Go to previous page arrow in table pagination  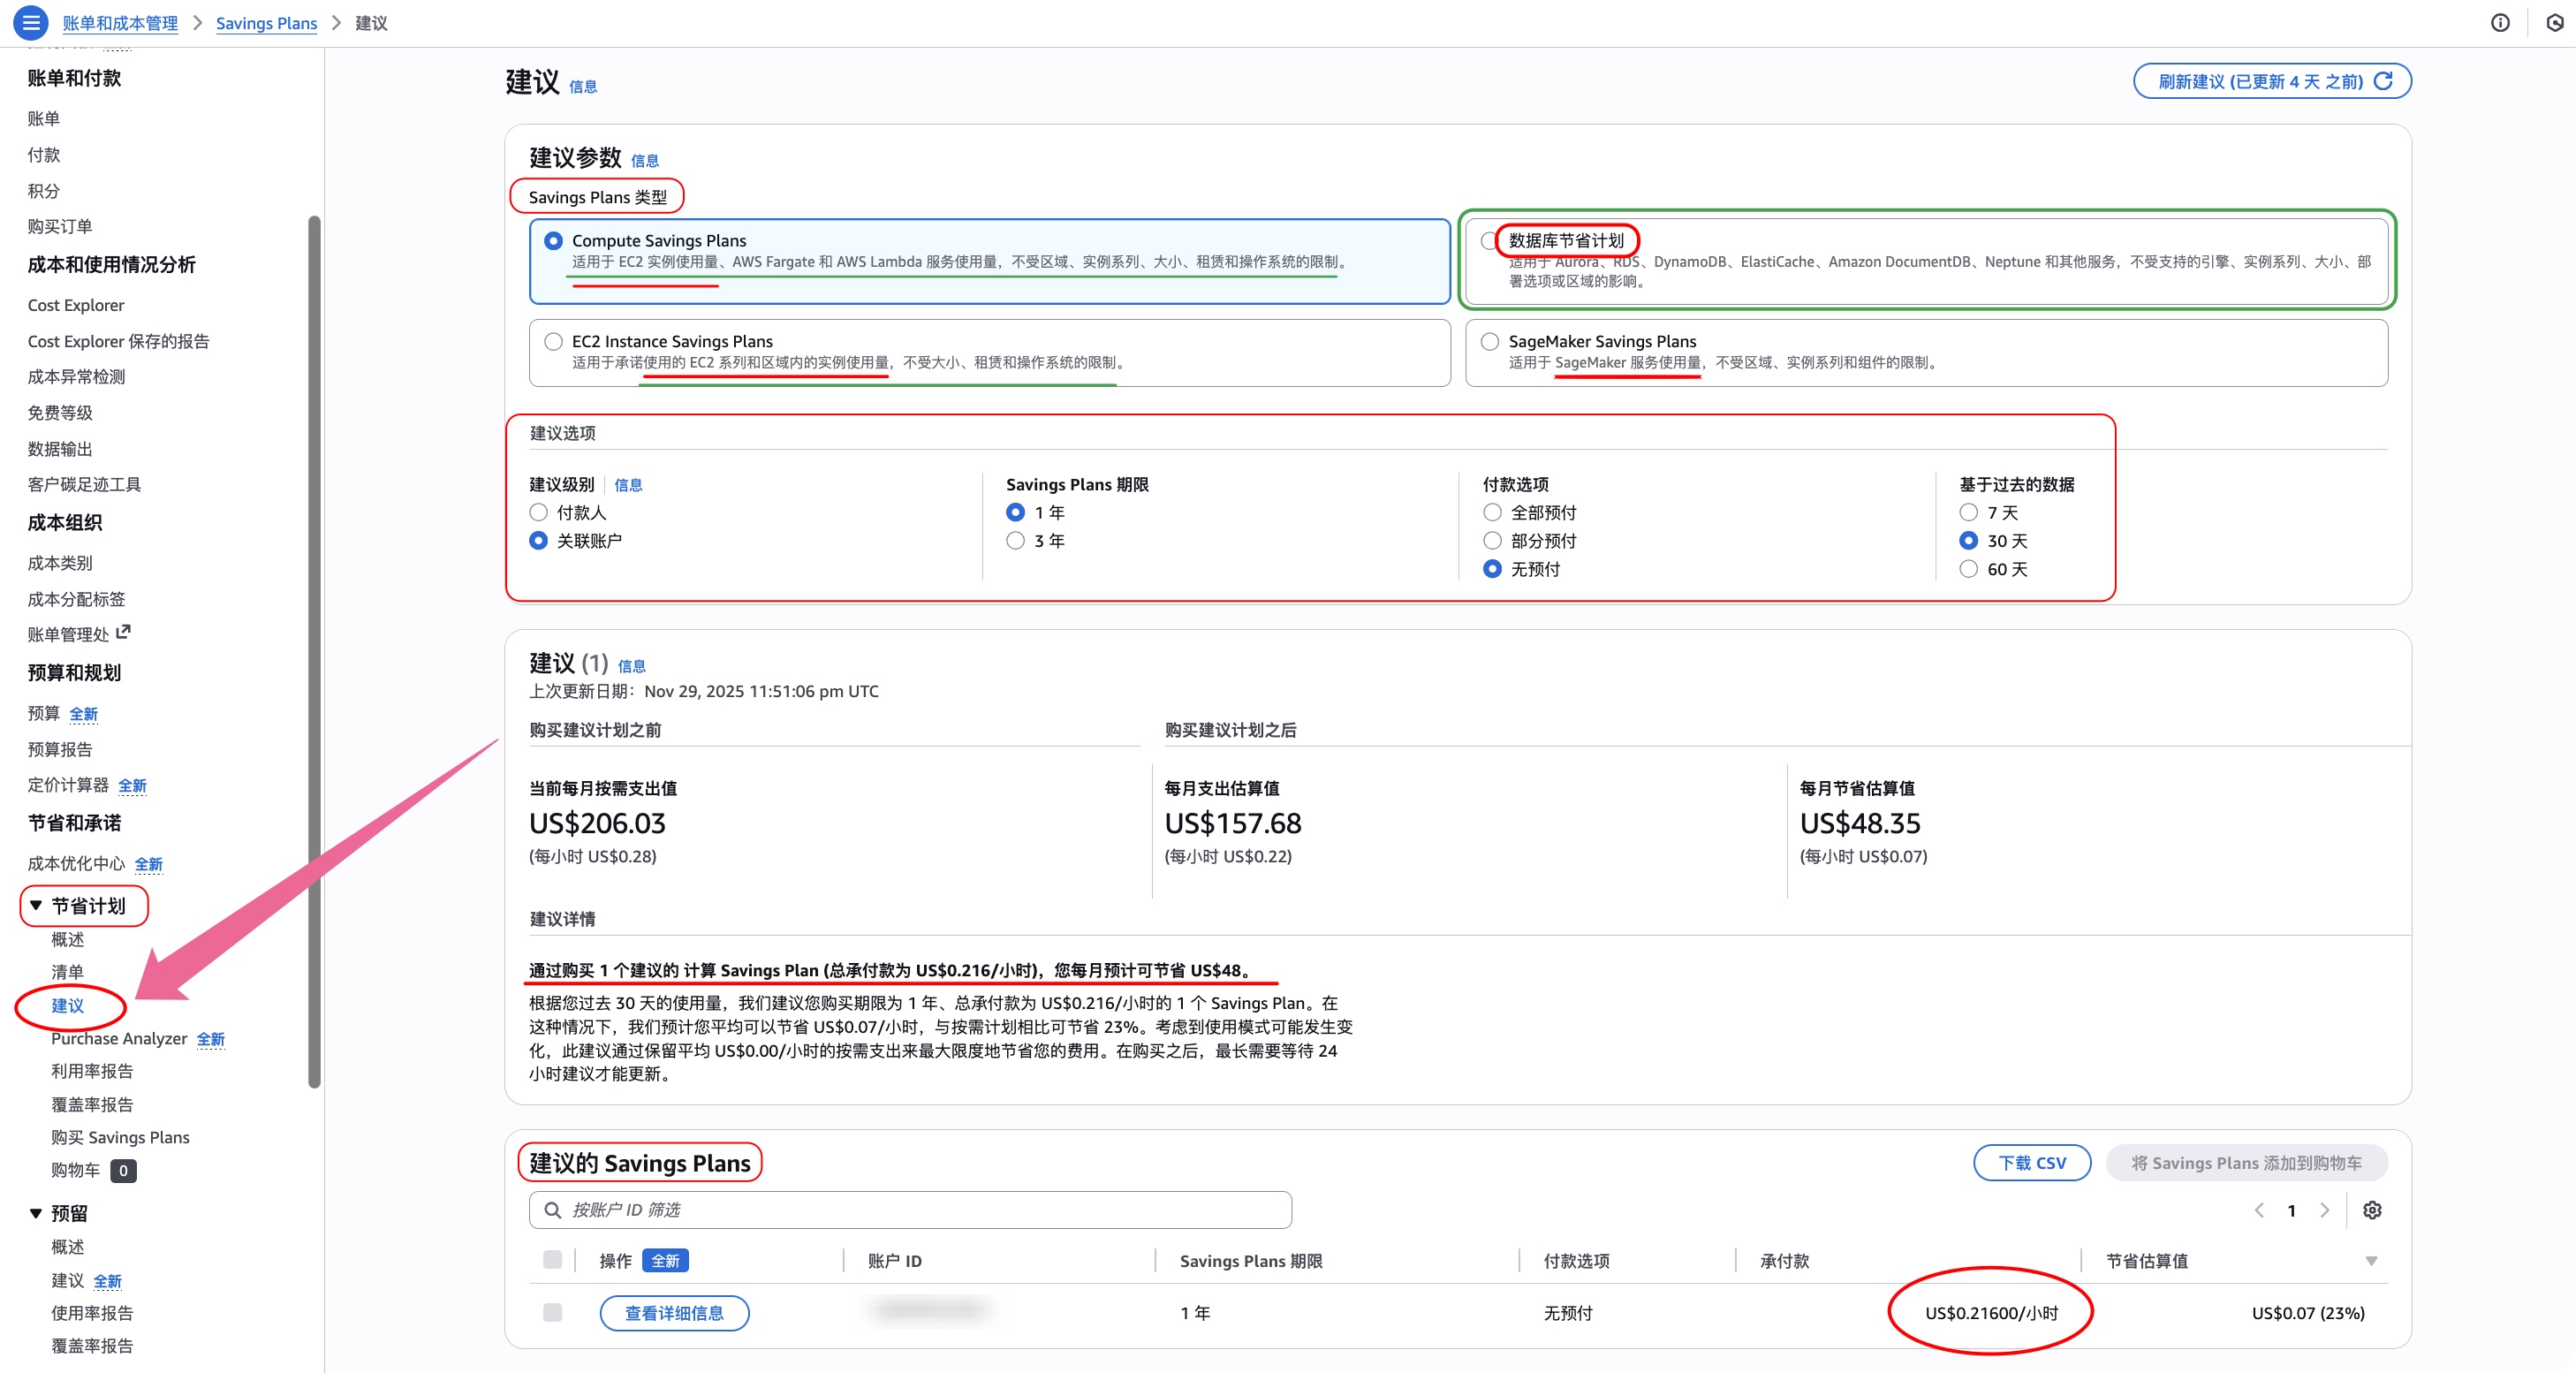coord(2259,1210)
